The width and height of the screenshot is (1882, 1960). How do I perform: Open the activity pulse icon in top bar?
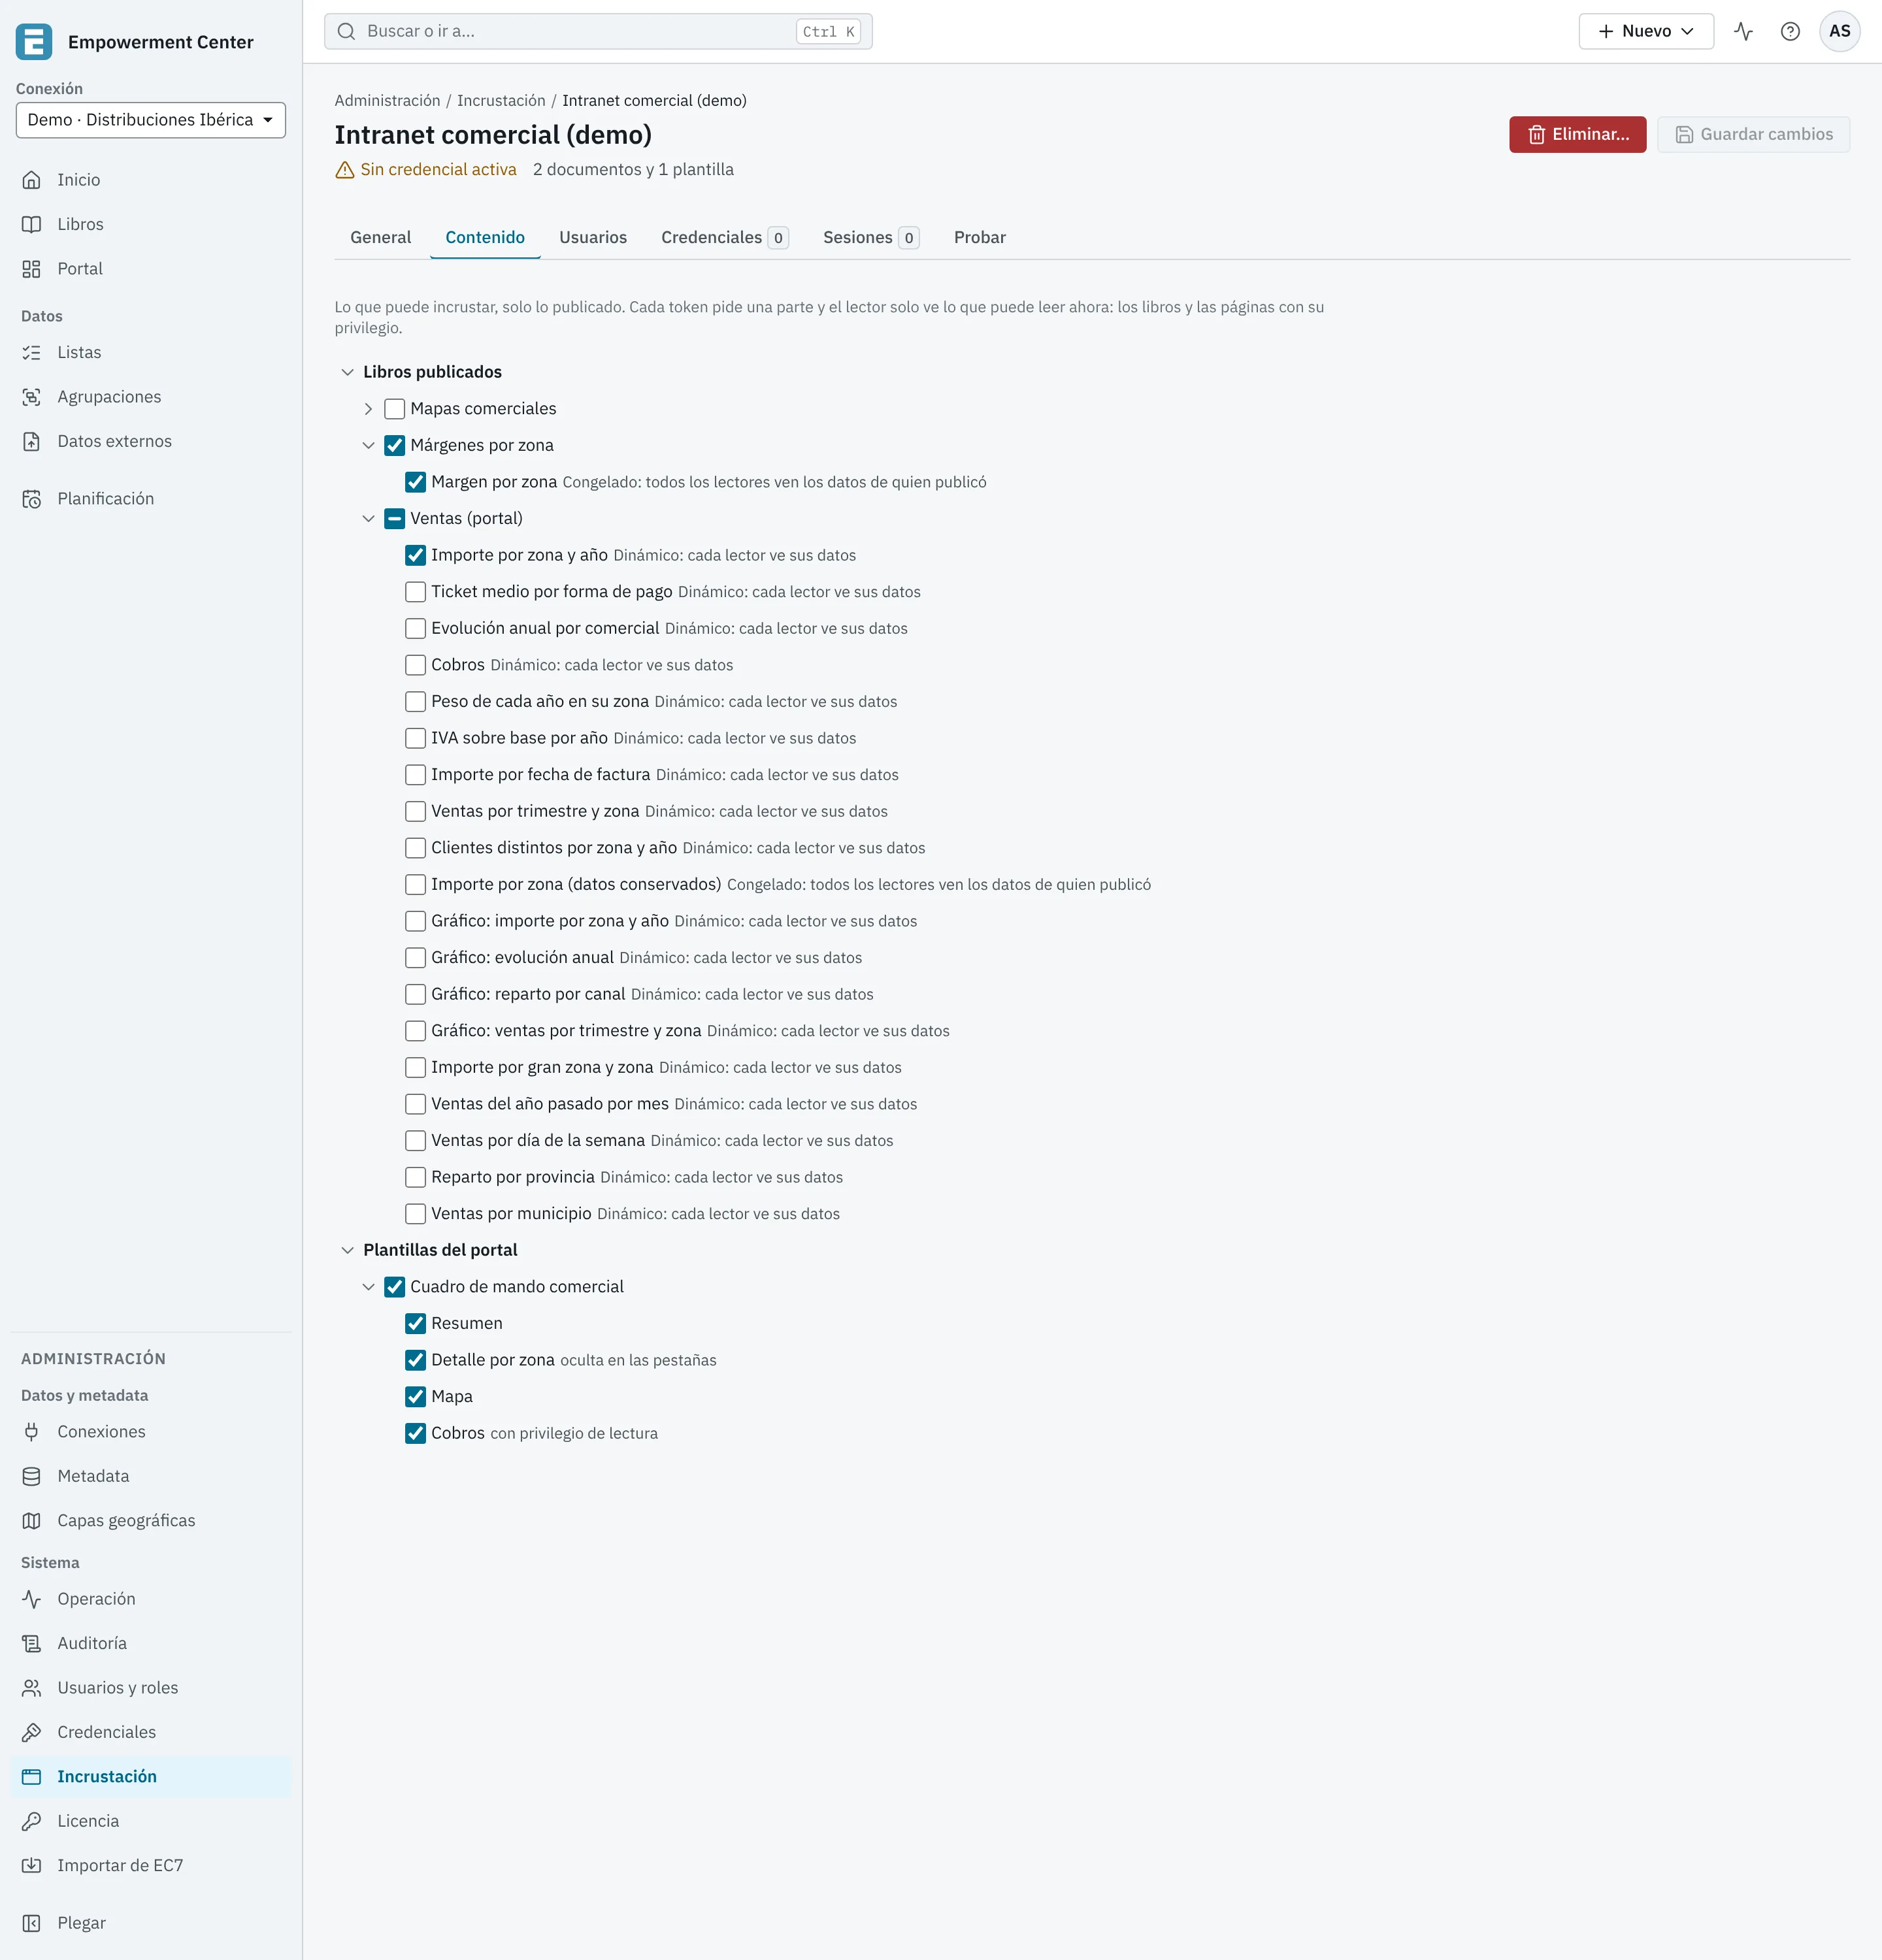(x=1743, y=31)
